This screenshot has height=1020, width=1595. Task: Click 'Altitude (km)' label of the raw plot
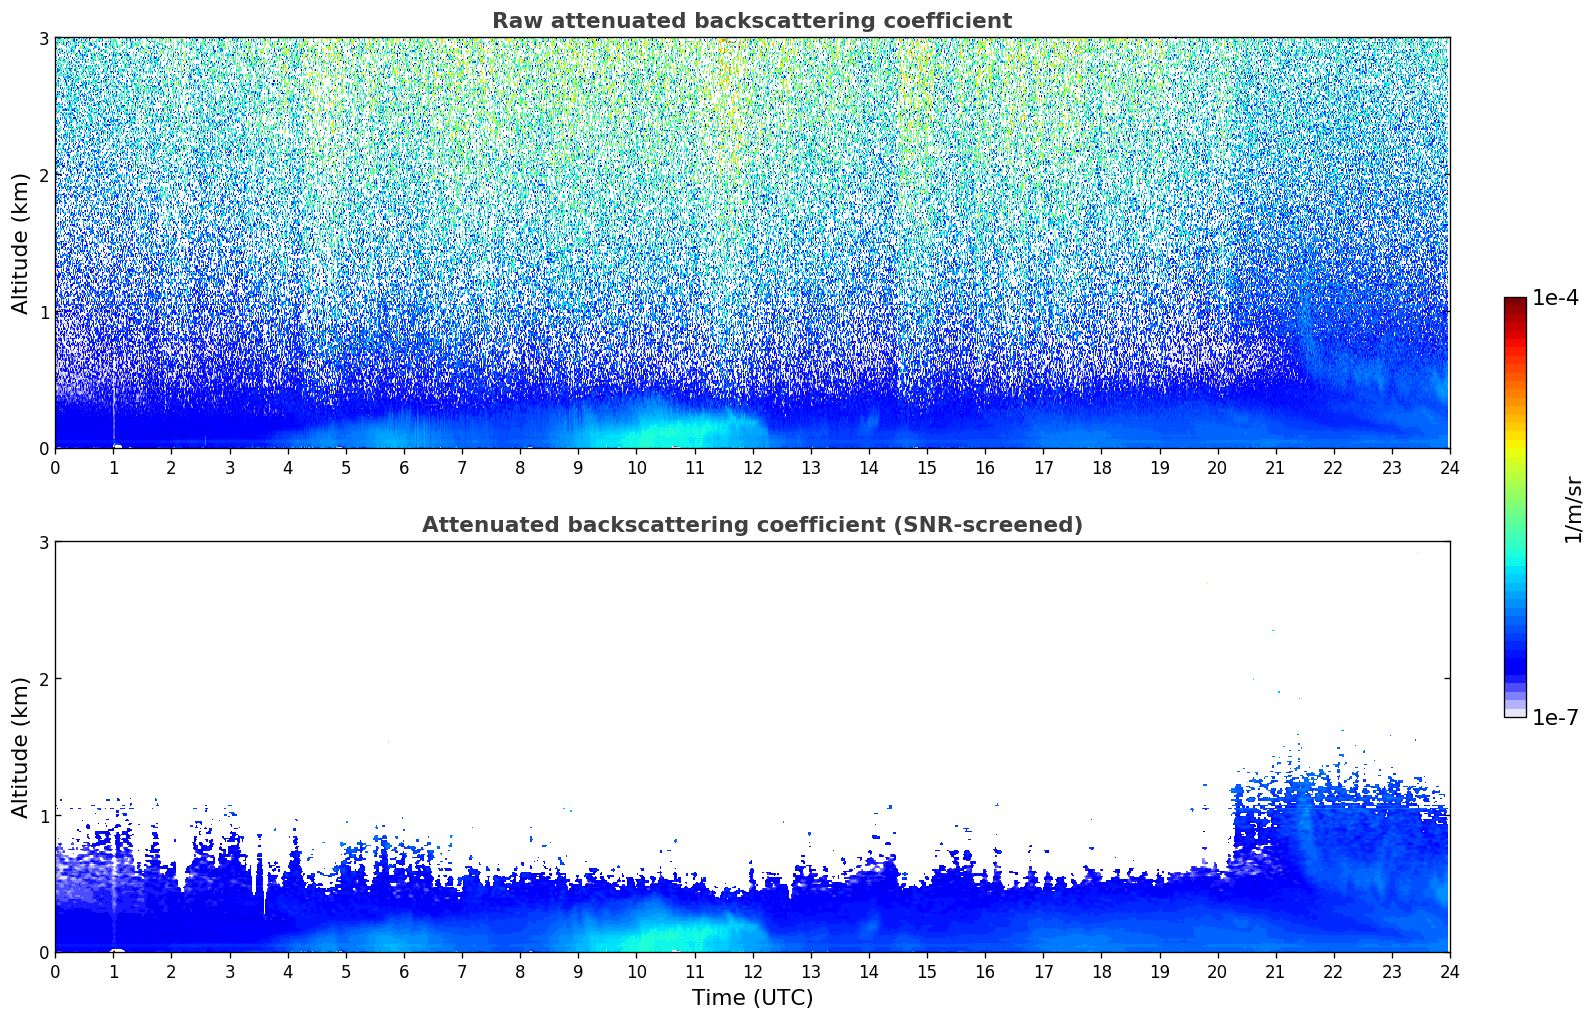21,243
